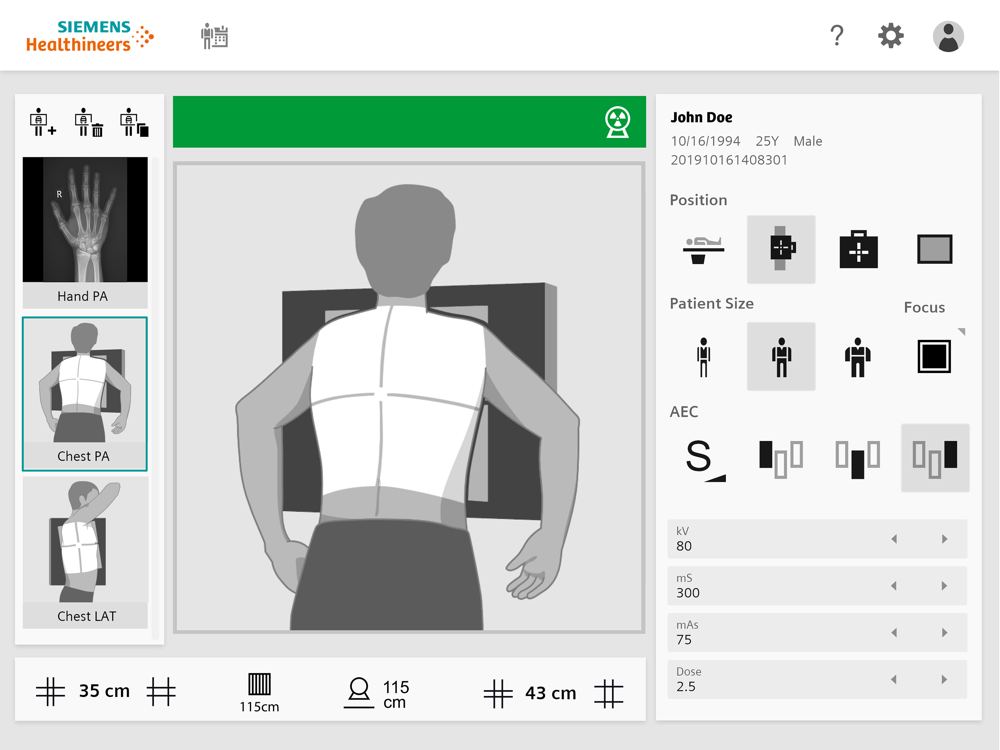Increase the Dose value
This screenshot has height=750, width=1000.
tap(945, 680)
